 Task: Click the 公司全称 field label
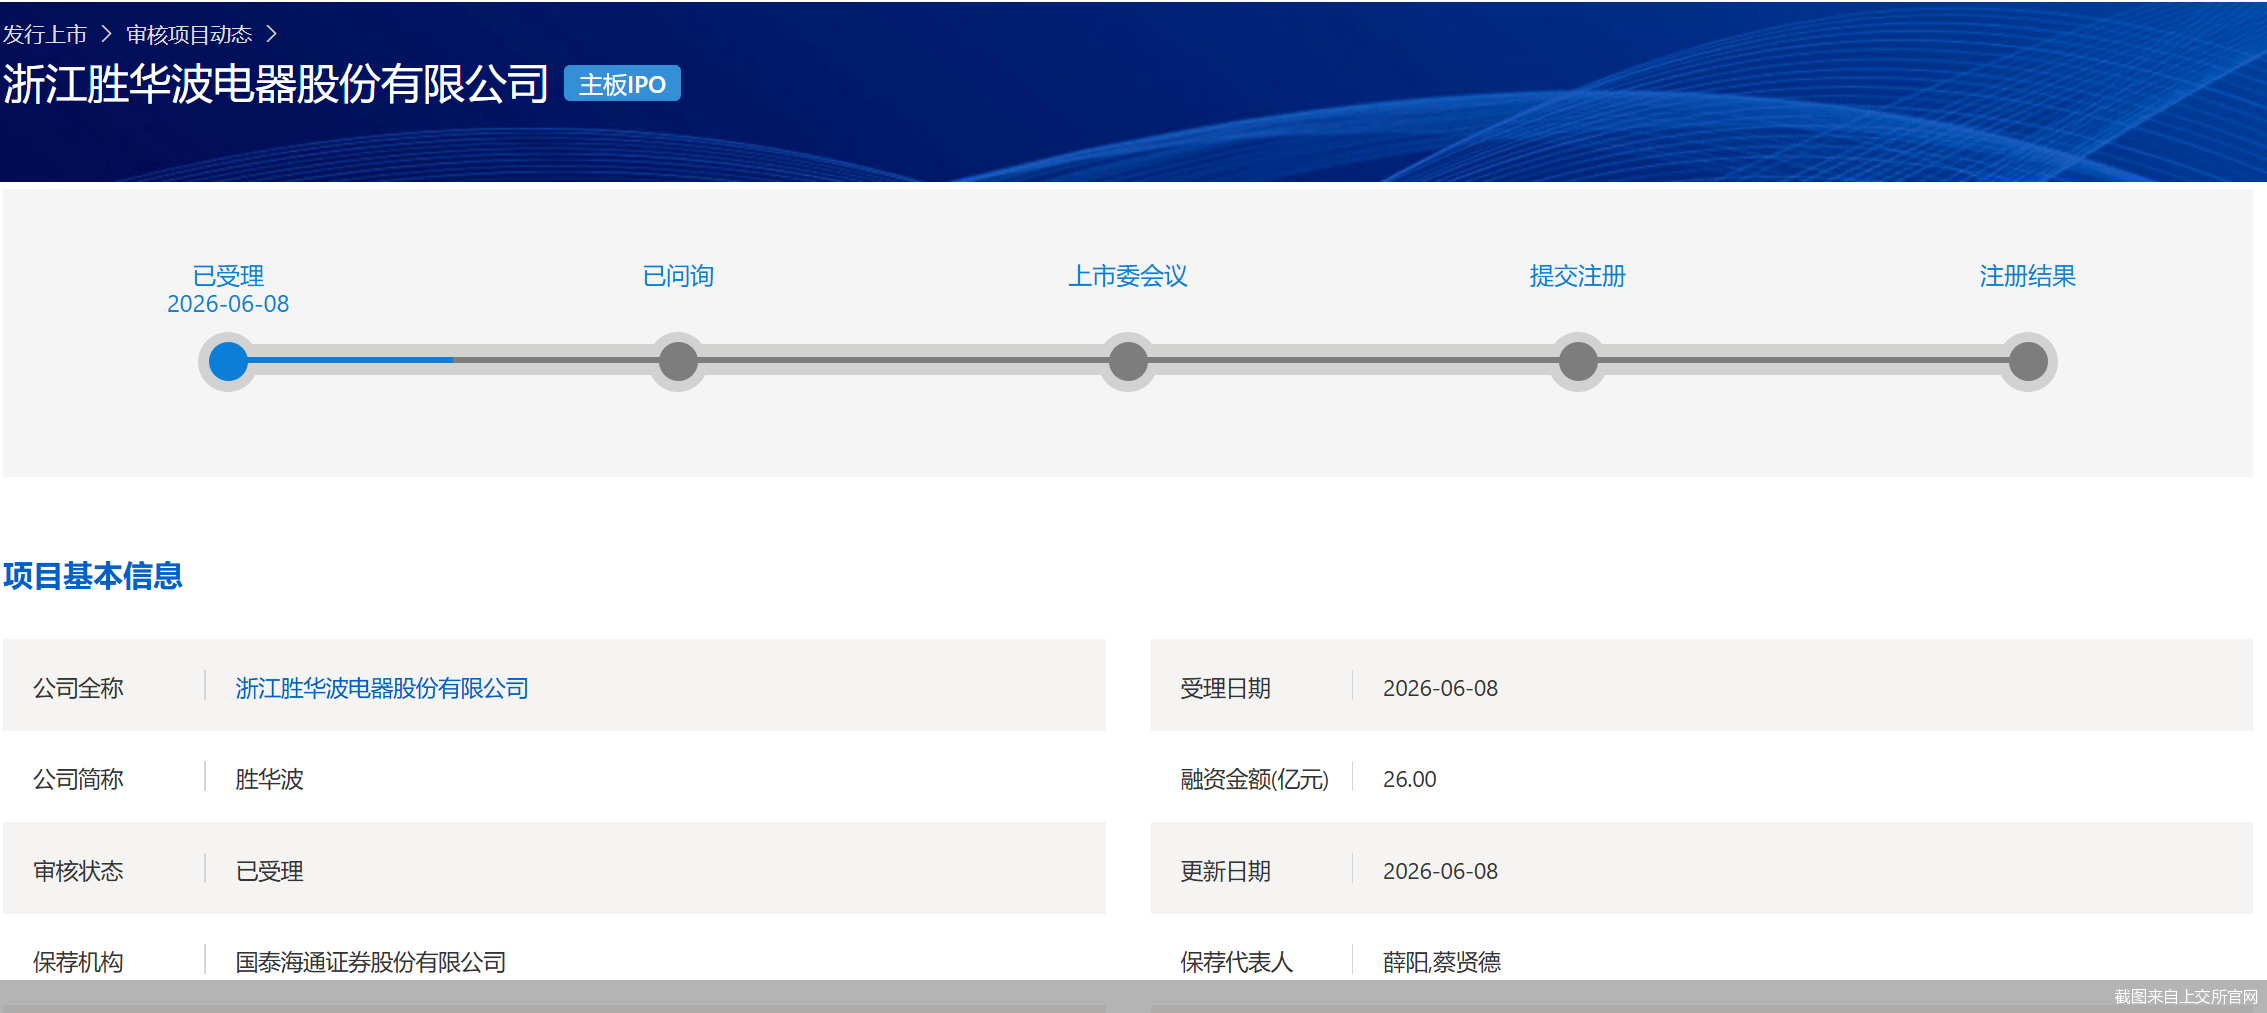pos(78,688)
